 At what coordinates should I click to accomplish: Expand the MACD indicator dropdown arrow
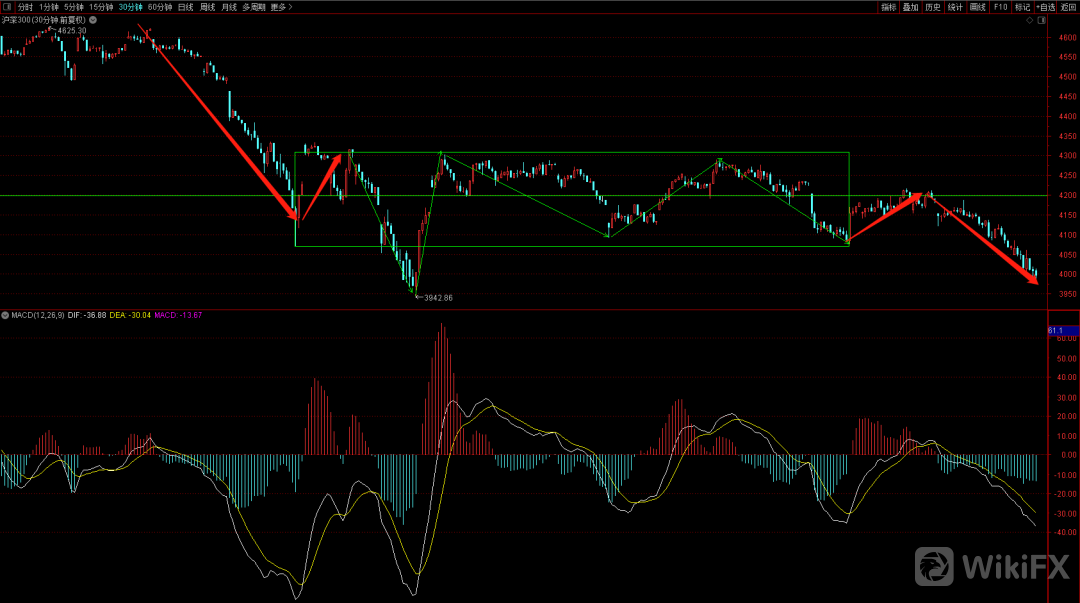(5, 315)
